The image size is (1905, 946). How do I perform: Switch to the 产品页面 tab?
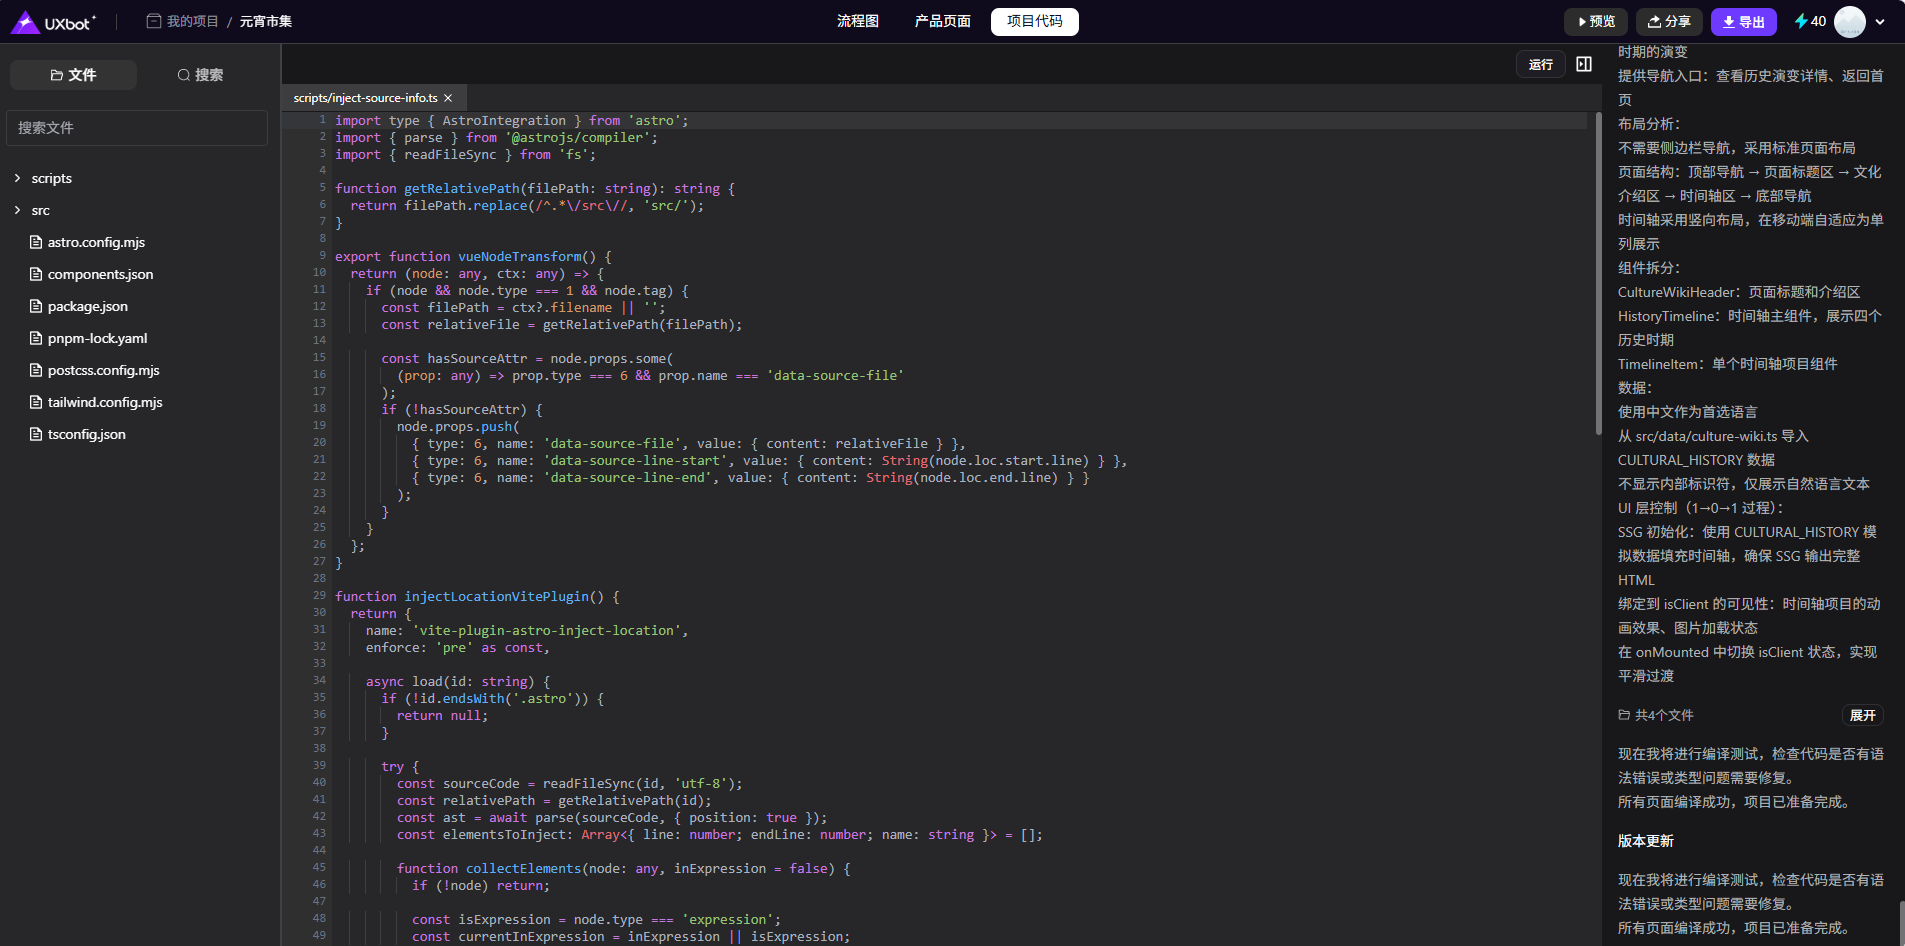(942, 21)
